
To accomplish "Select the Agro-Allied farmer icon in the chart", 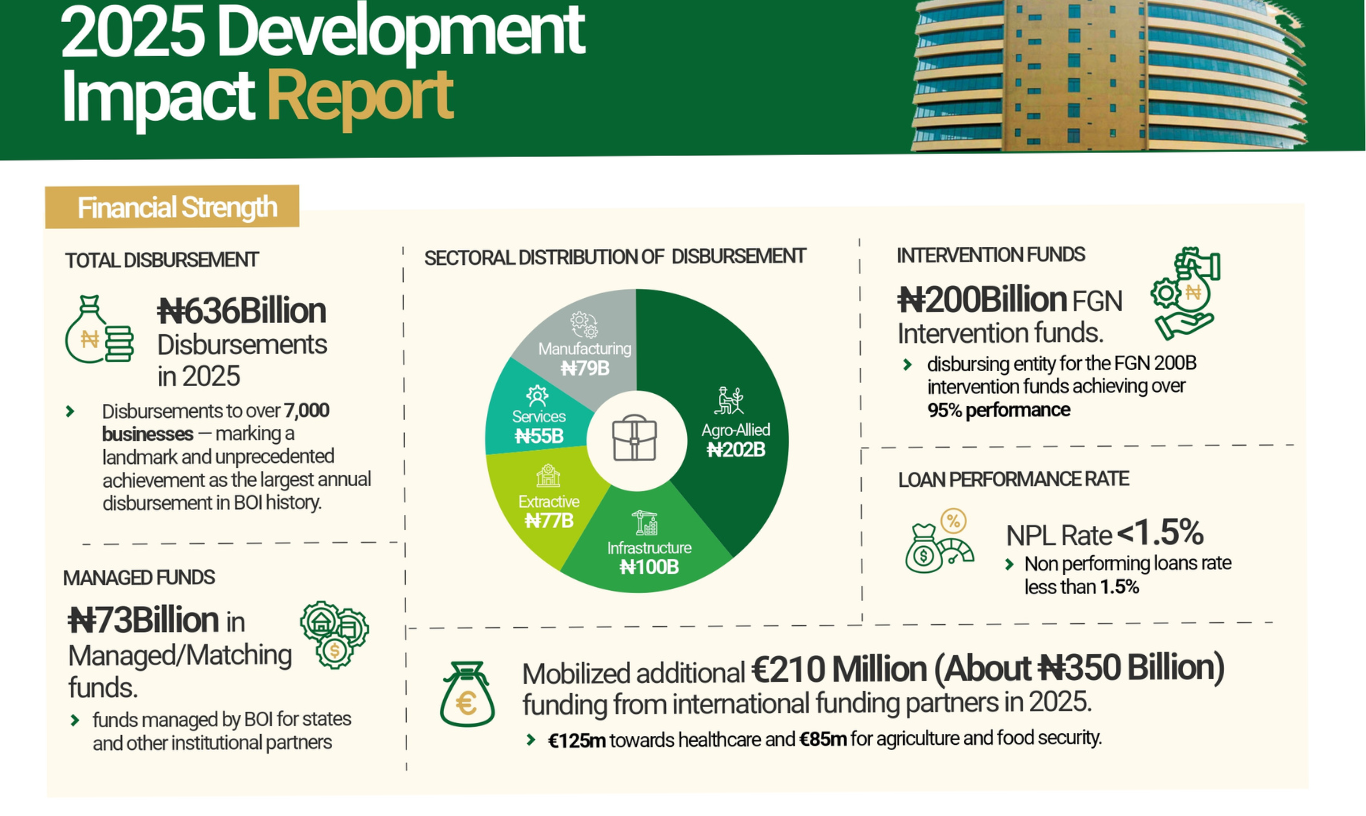I will coord(730,401).
